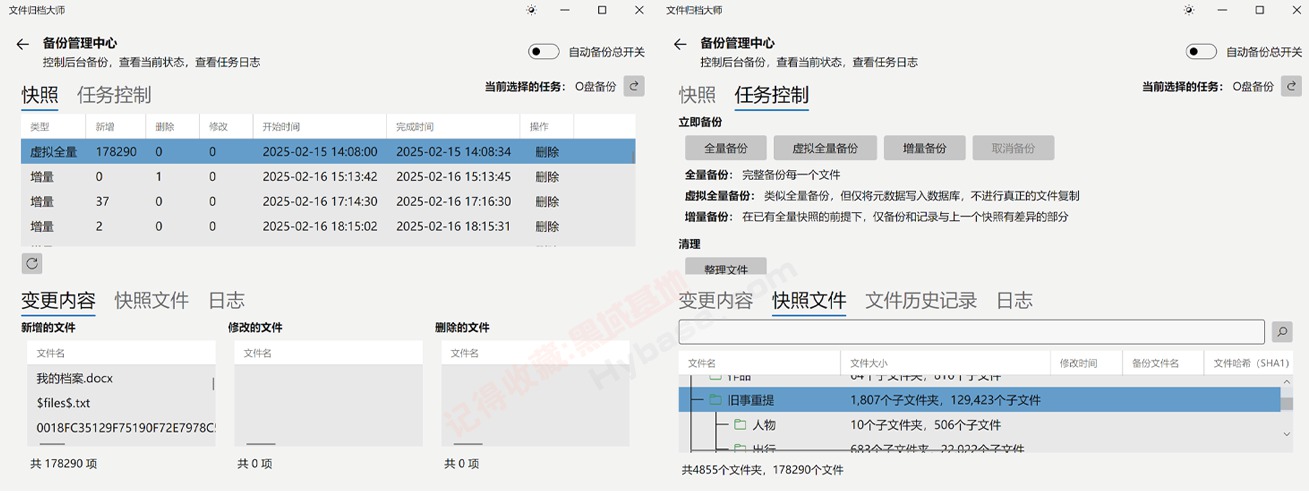
Task: Click the switch-task icon beside O盘备份 in right window
Action: (1291, 86)
